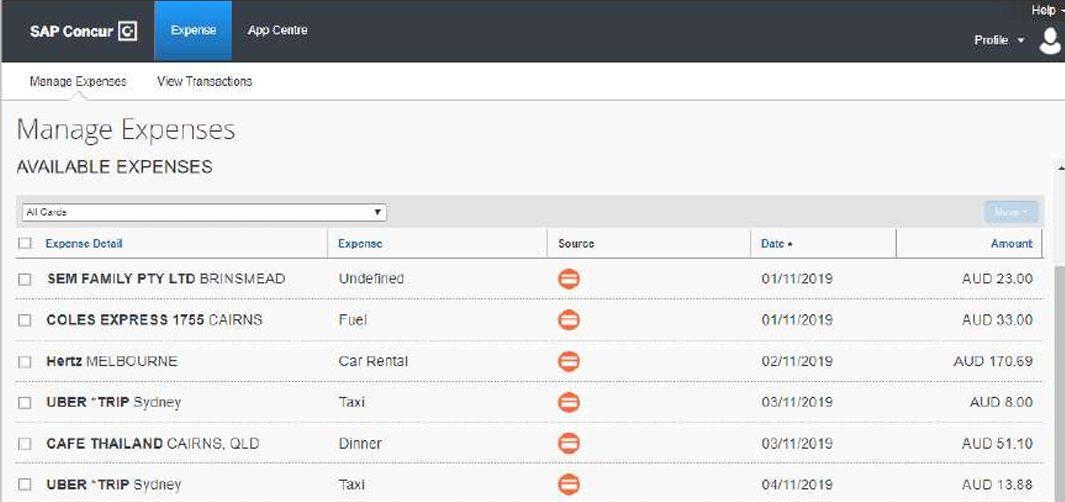Image resolution: width=1065 pixels, height=502 pixels.
Task: Click source card icon for AUD 8.00 Uber trip
Action: pos(568,402)
